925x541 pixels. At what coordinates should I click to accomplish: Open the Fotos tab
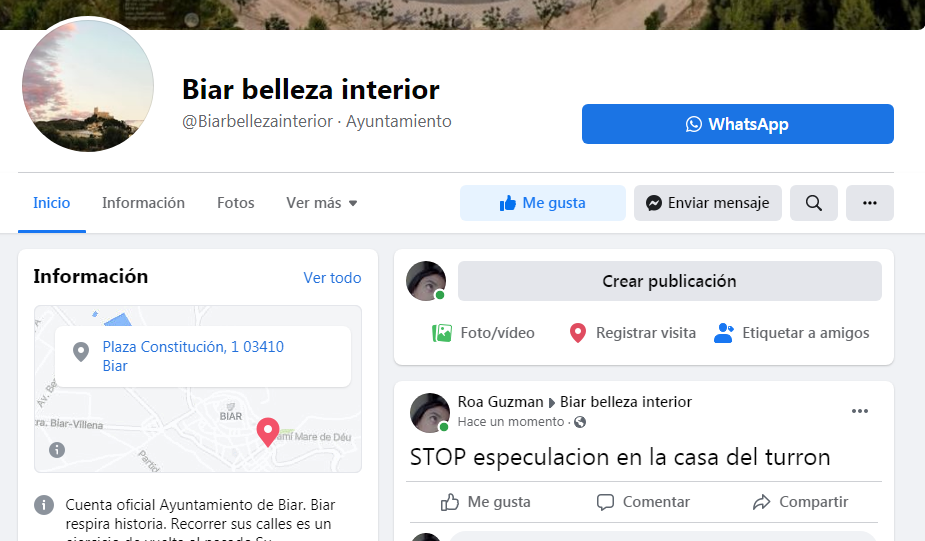pos(235,203)
